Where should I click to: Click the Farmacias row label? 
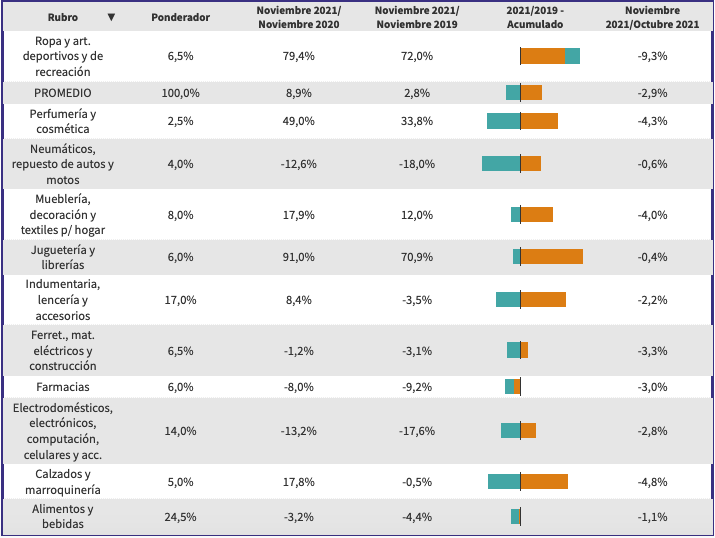tap(63, 386)
